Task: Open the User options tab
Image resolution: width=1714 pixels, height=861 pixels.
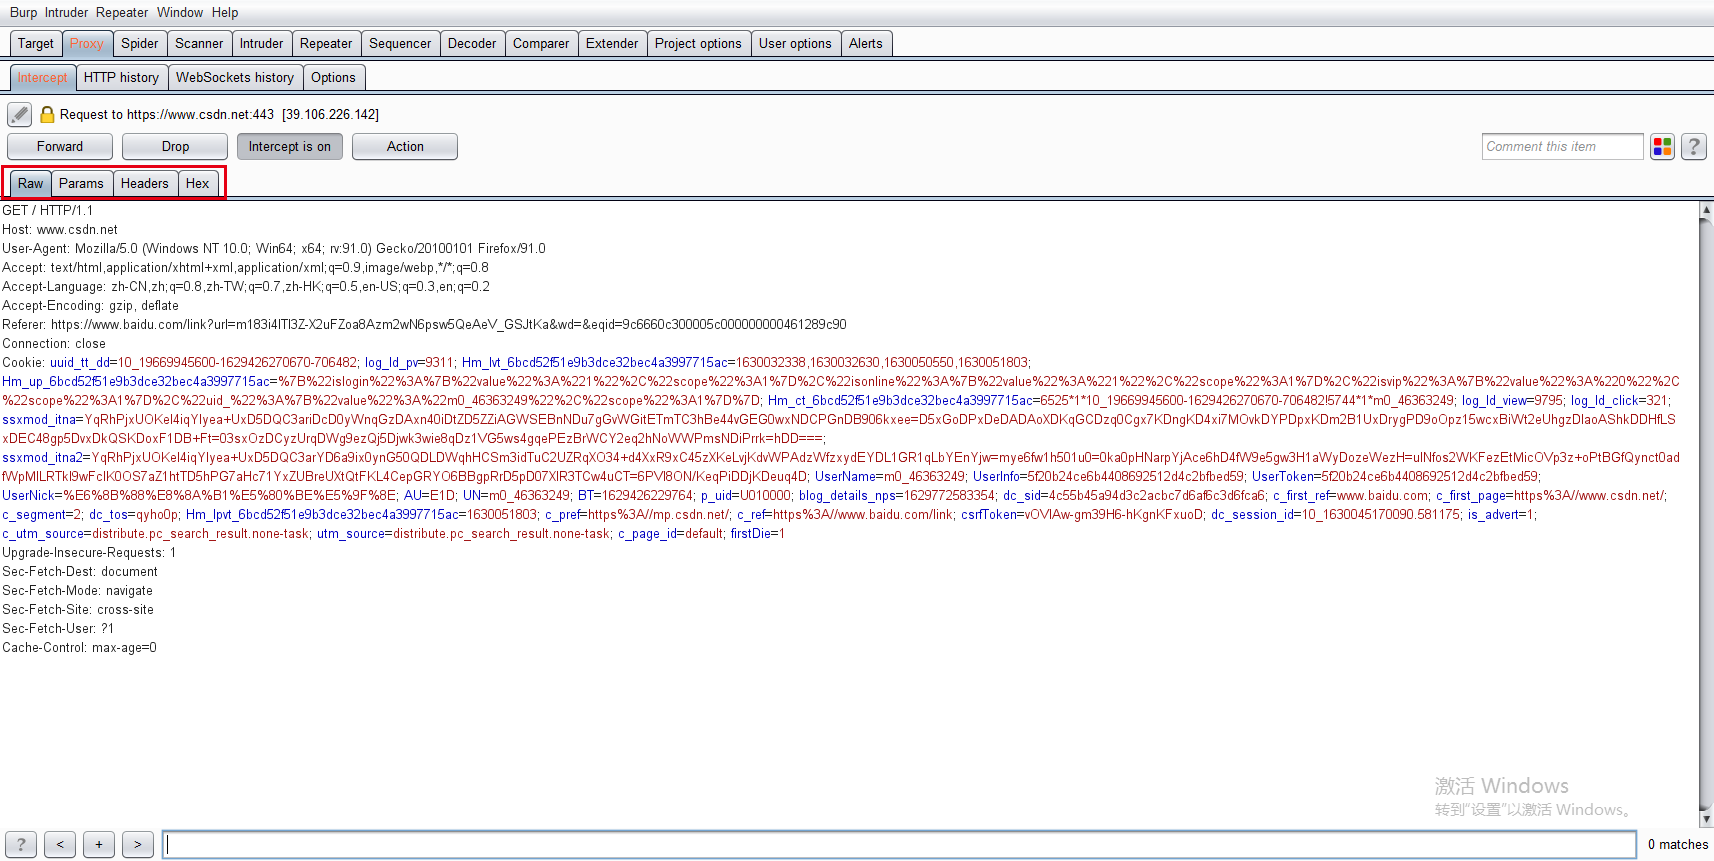Action: click(x=795, y=43)
